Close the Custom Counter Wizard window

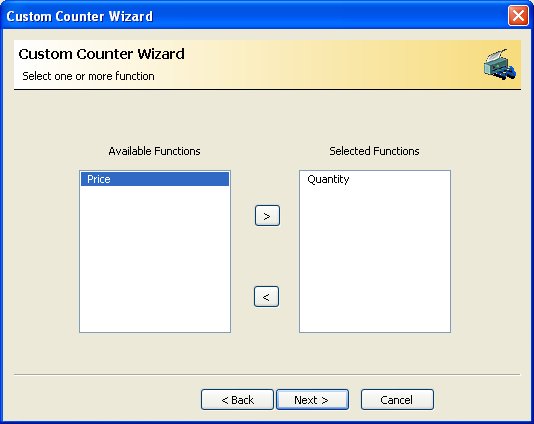[518, 16]
